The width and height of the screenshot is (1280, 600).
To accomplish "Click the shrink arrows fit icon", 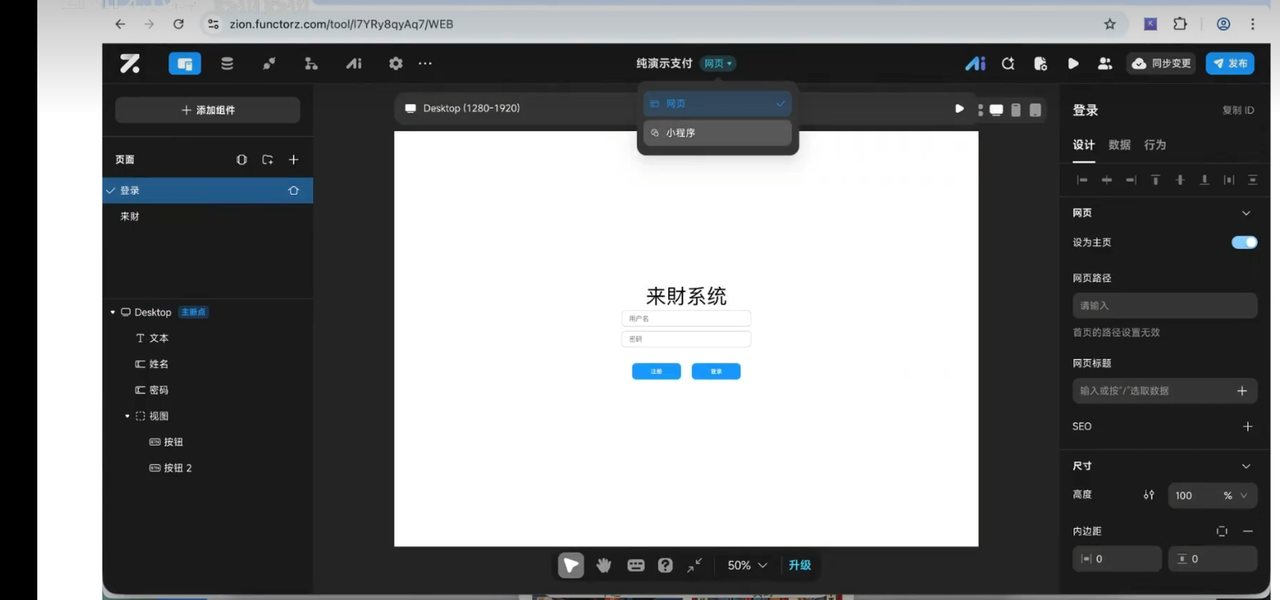I will (x=695, y=565).
